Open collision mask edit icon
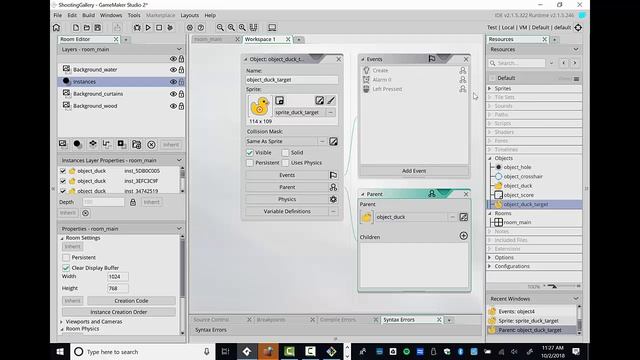The height and width of the screenshot is (360, 640). coord(333,141)
